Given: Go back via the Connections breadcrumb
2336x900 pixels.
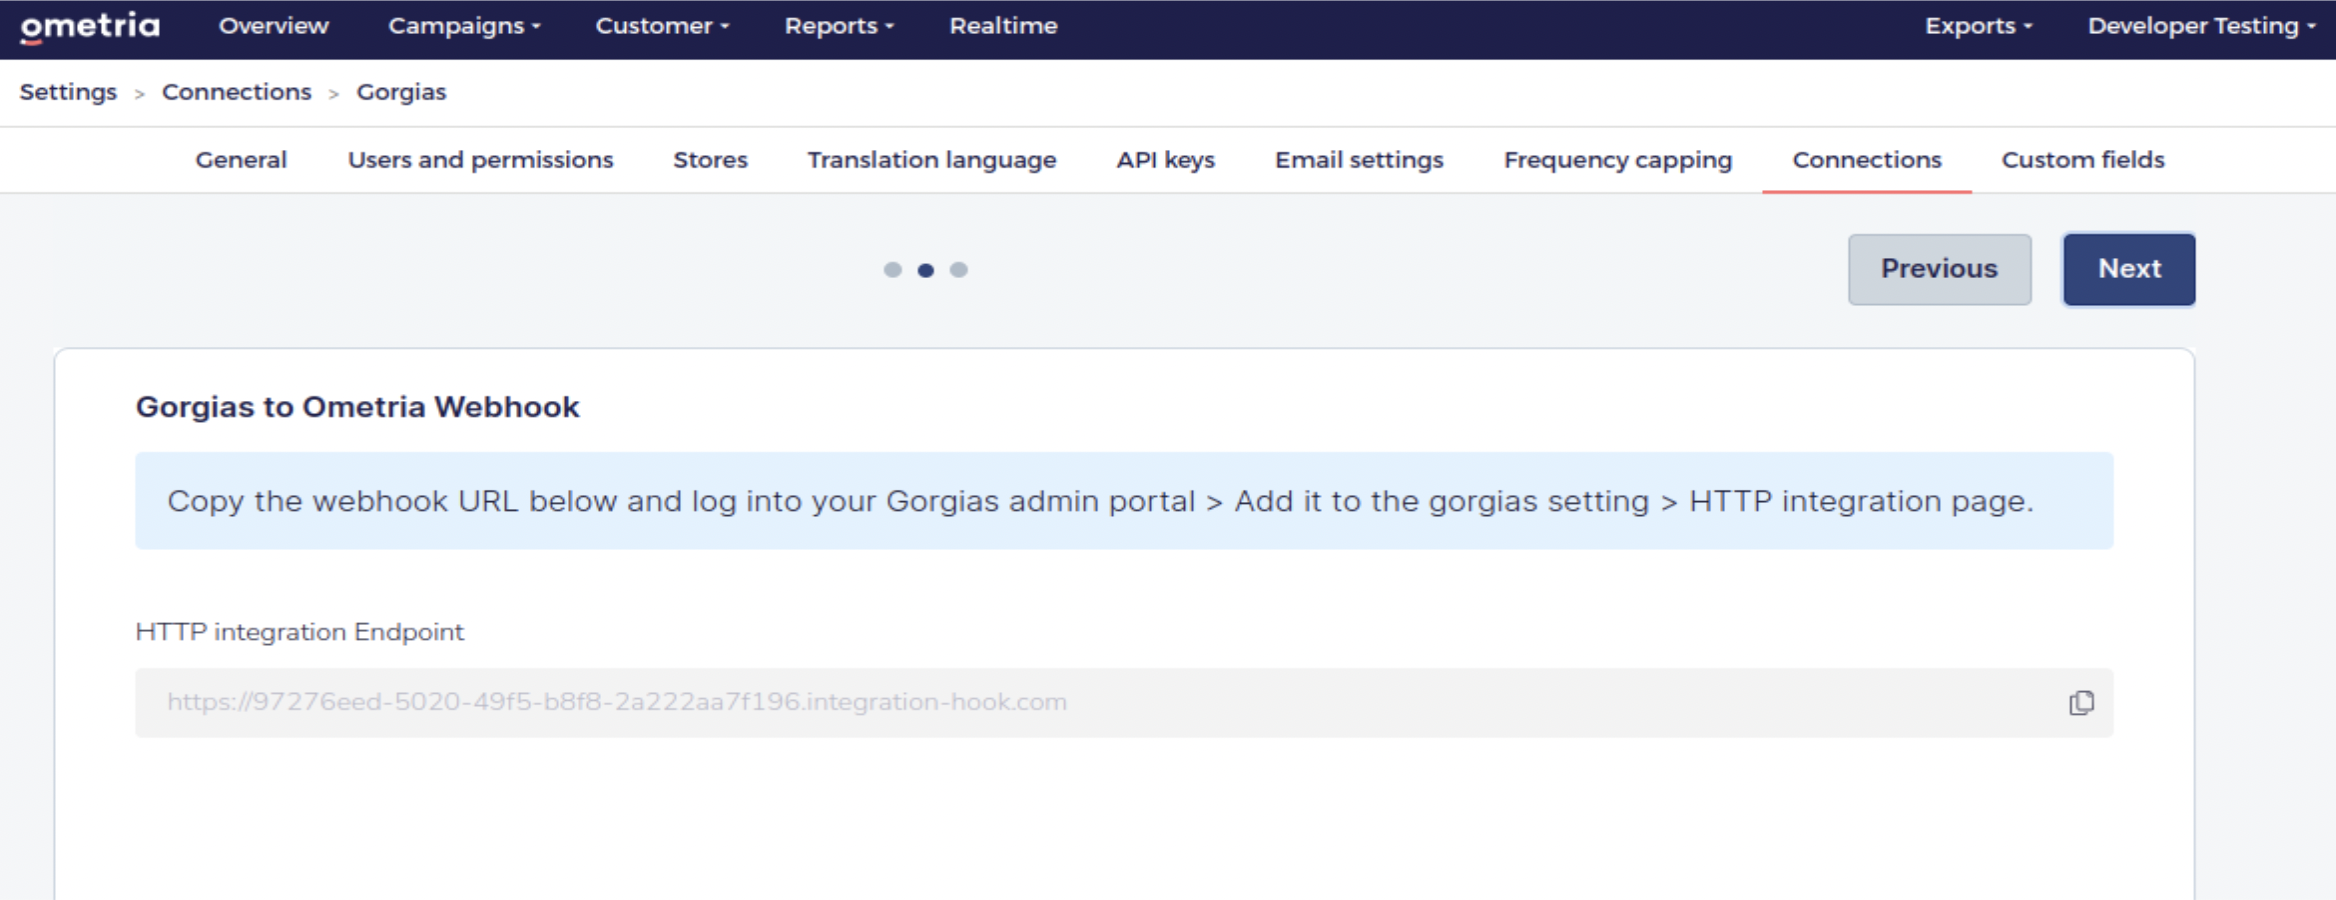Looking at the screenshot, I should pyautogui.click(x=236, y=91).
